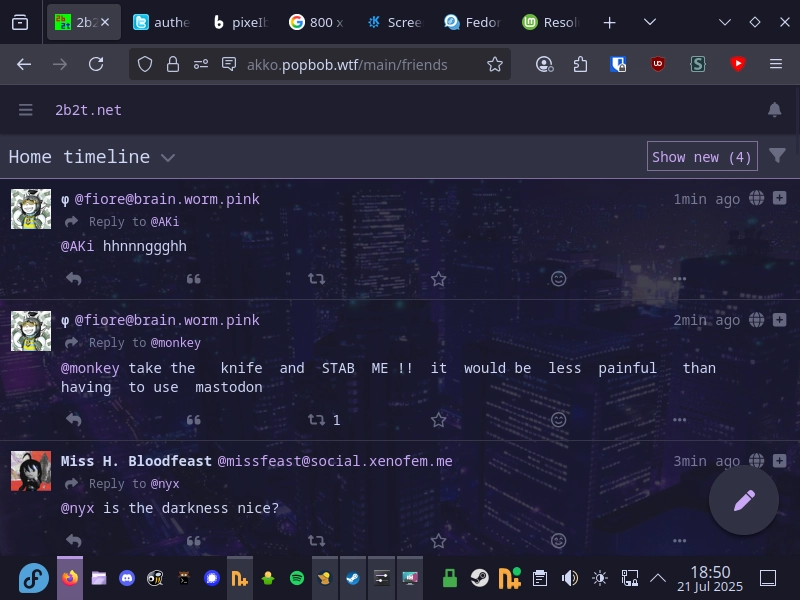Quote fiore's "hhnnnggghh" post

click(194, 279)
